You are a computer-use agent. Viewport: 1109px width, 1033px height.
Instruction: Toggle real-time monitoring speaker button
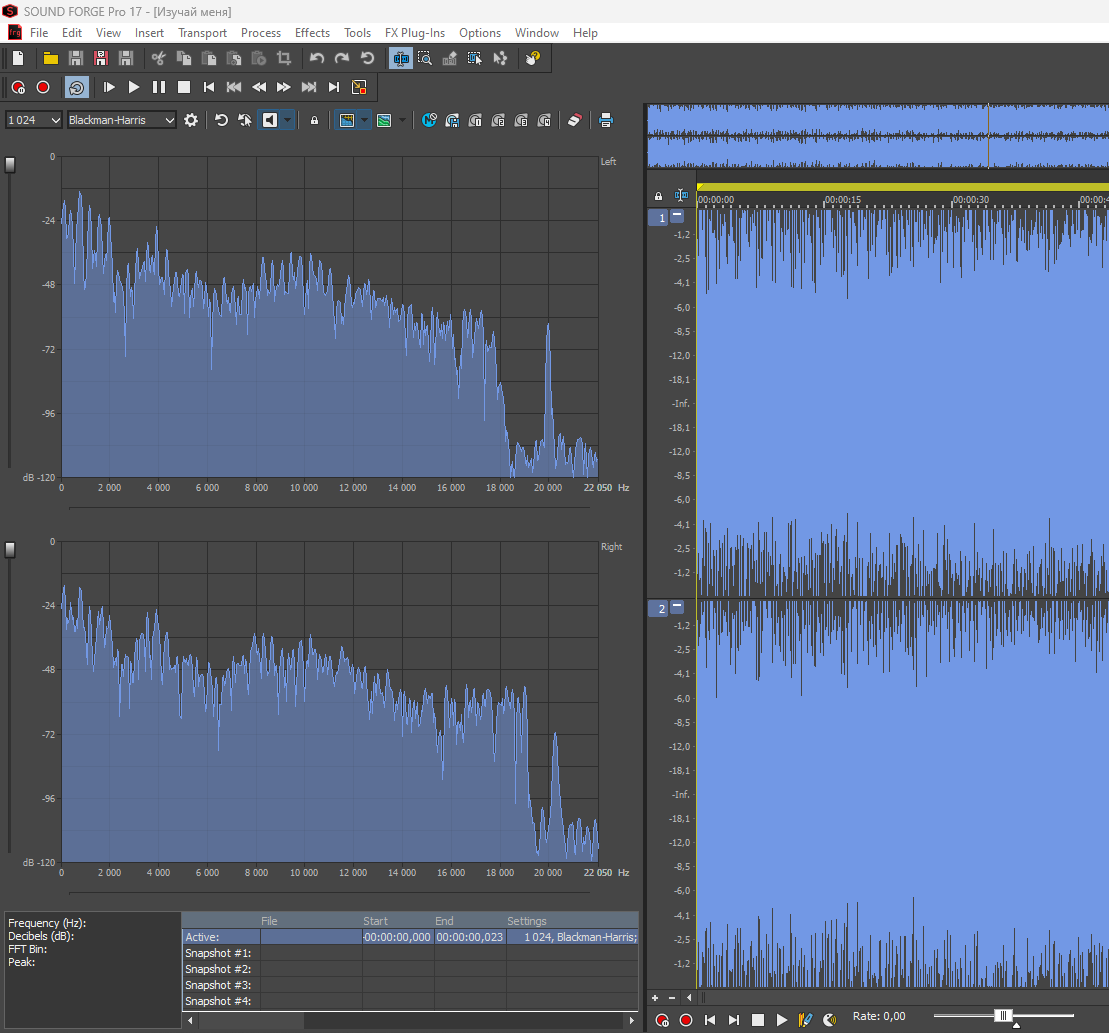pos(269,120)
